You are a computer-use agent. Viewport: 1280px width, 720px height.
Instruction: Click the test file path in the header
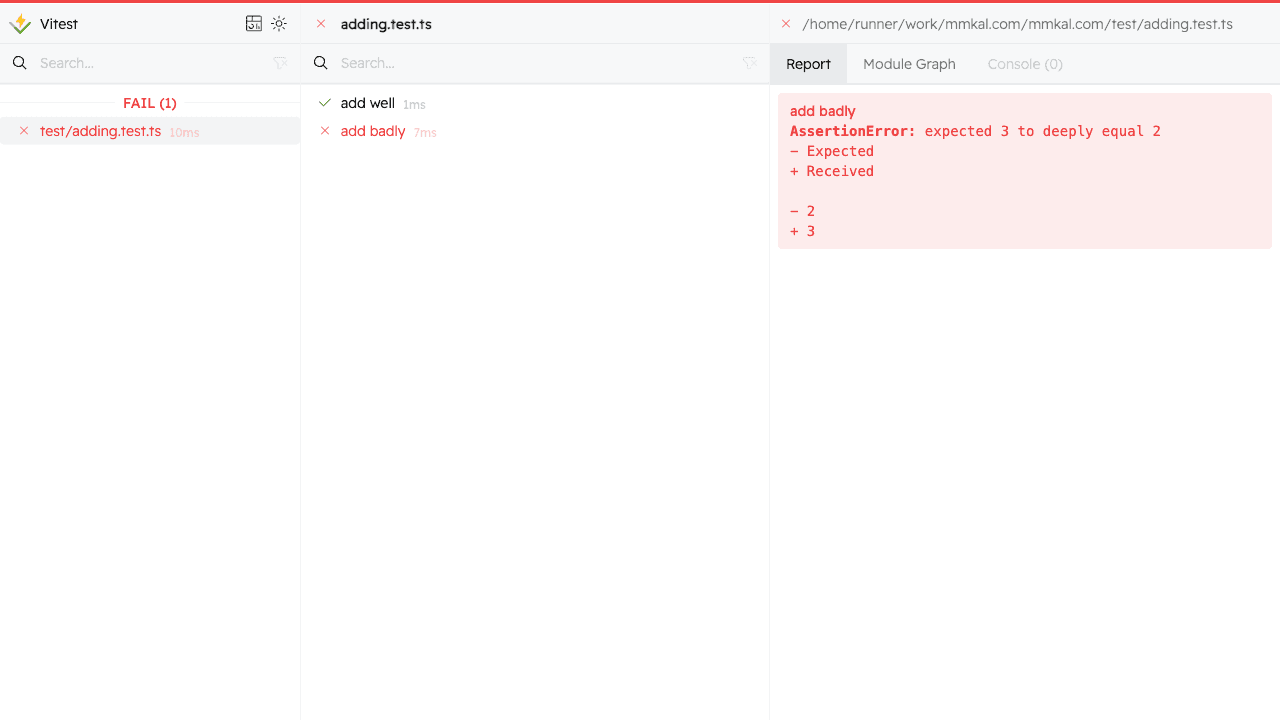click(x=1017, y=24)
